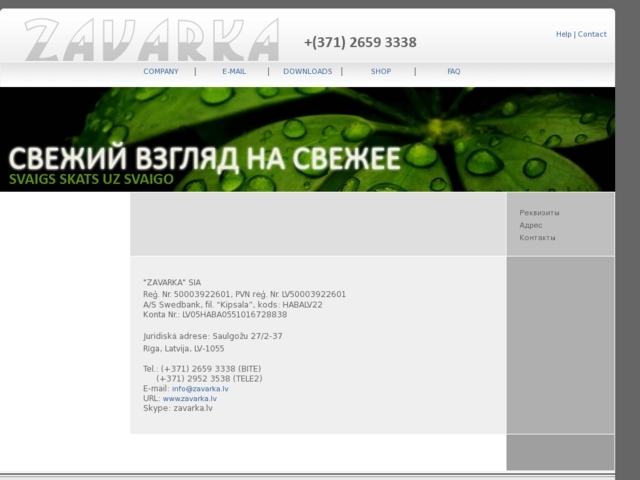The height and width of the screenshot is (480, 640).
Task: Click the "ZAVARKA" SIA company name text
Action: 172,282
